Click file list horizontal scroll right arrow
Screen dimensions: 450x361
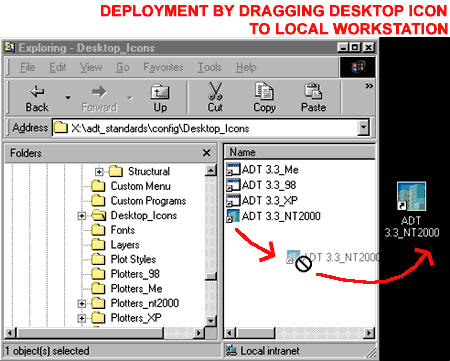click(369, 333)
